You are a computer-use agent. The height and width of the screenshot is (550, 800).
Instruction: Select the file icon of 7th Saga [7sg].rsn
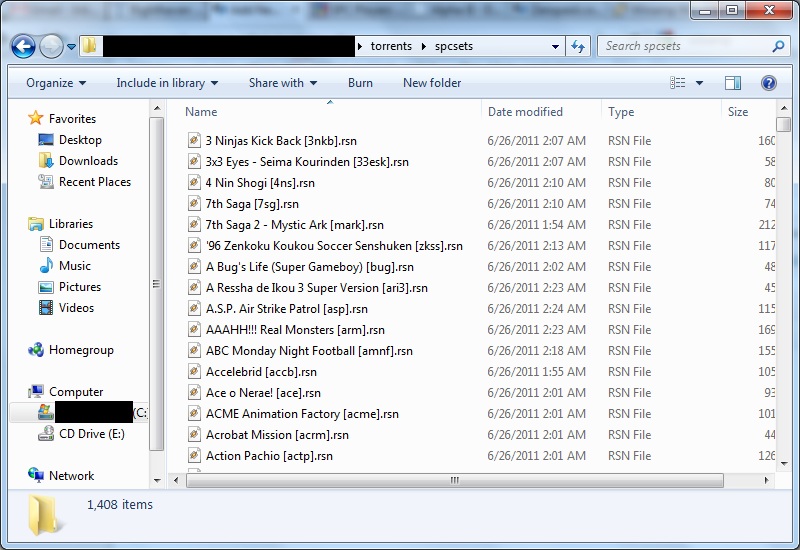click(194, 204)
